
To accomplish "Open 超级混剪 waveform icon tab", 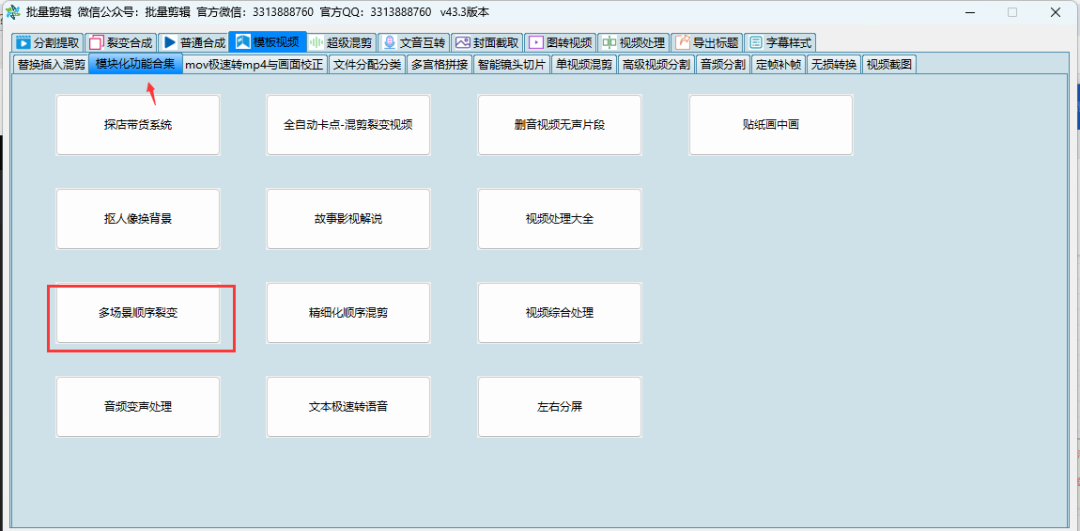I will pyautogui.click(x=317, y=43).
